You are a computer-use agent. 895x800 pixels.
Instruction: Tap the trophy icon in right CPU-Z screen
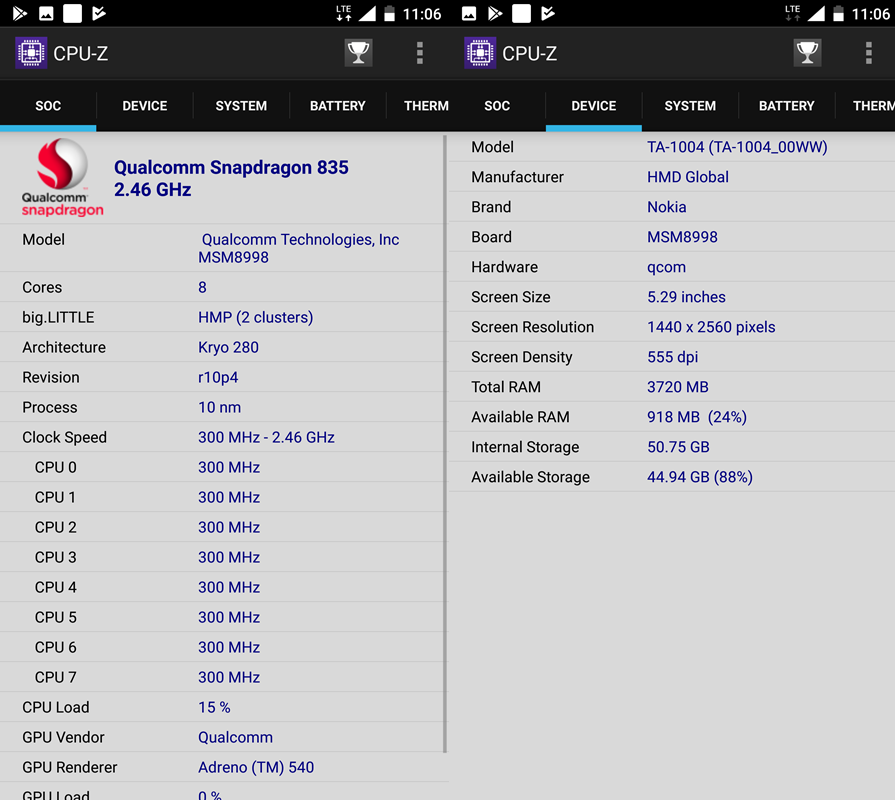pyautogui.click(x=807, y=52)
